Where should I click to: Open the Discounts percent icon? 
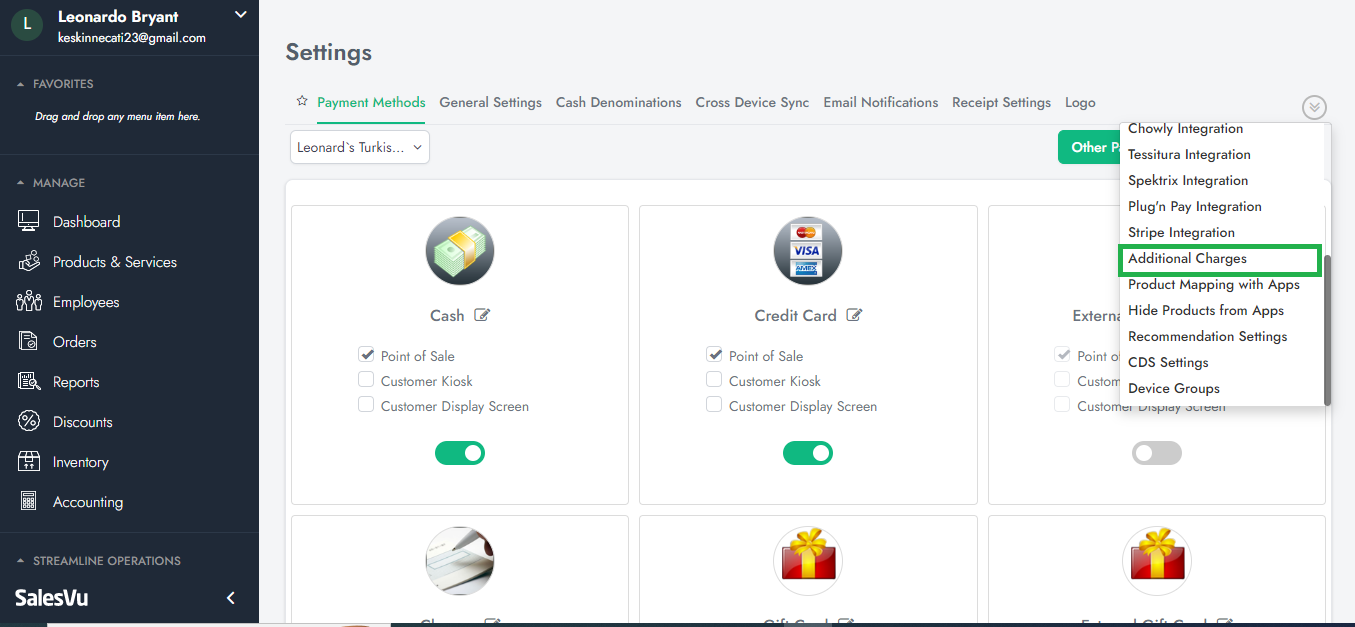29,422
